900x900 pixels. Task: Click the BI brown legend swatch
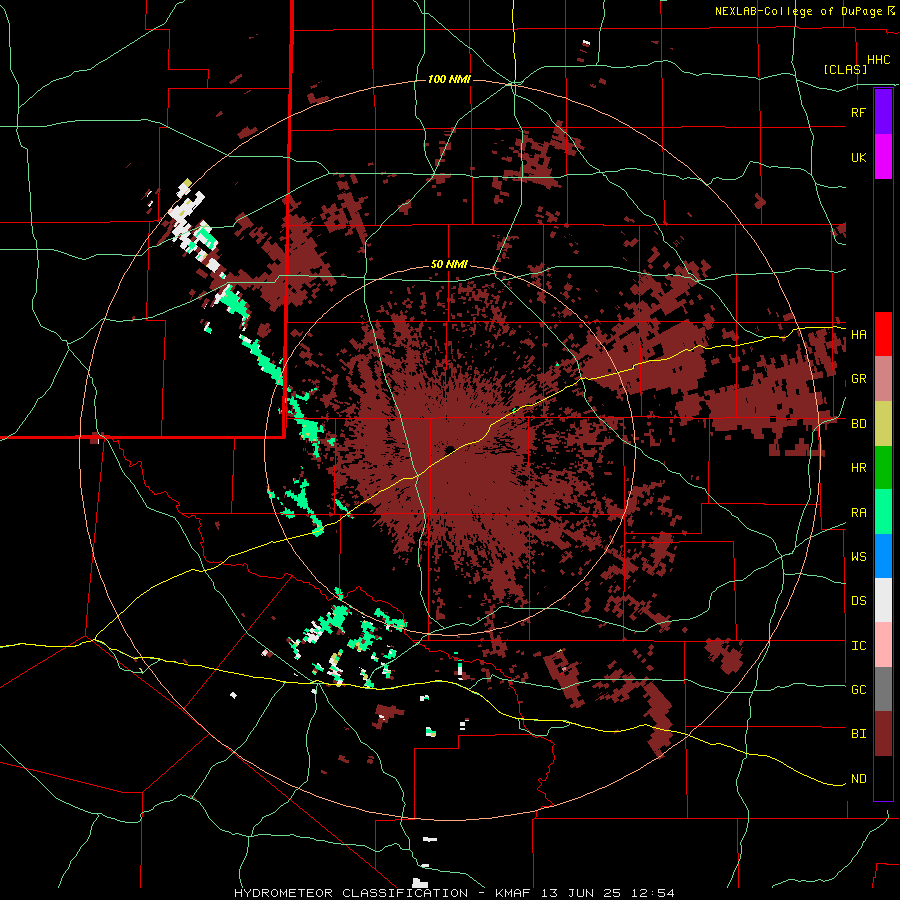click(883, 734)
